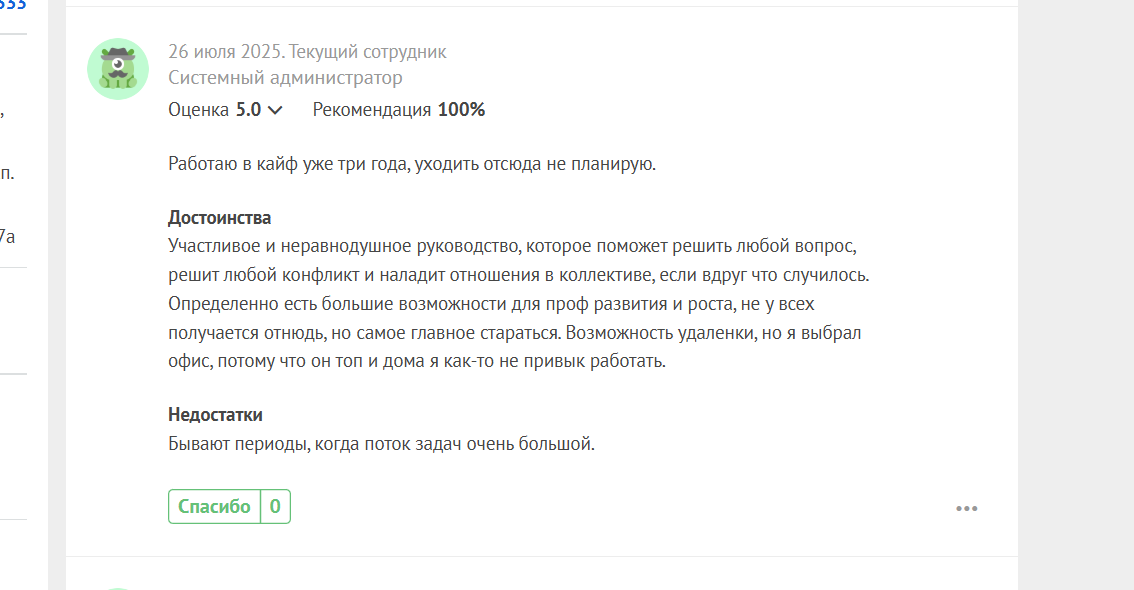Click the 100% recommendation value

point(461,110)
